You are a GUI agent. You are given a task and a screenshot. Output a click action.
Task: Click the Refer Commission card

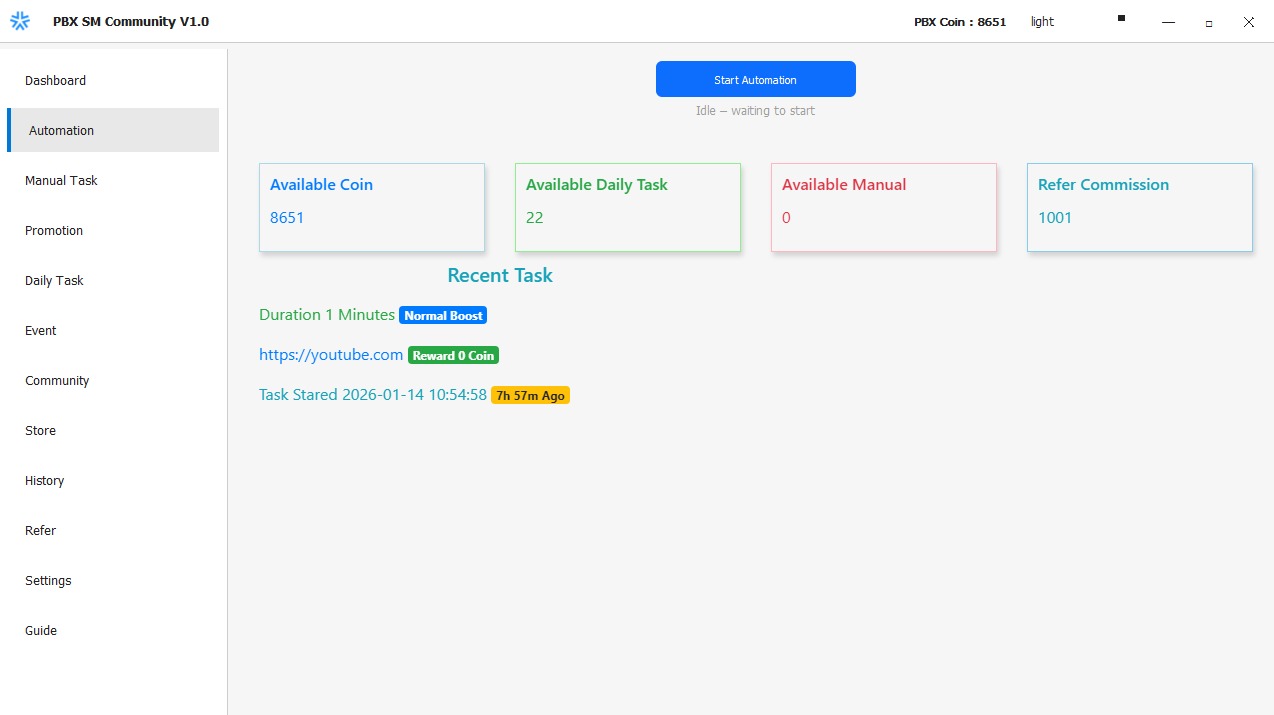pos(1139,207)
